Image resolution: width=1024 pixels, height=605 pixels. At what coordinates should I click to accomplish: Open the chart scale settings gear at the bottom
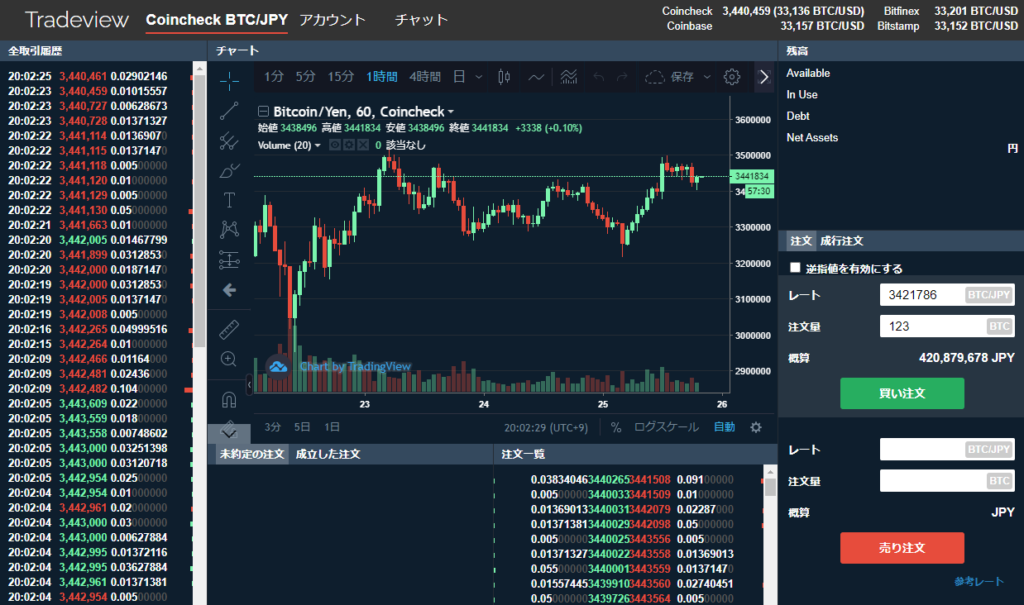click(756, 427)
